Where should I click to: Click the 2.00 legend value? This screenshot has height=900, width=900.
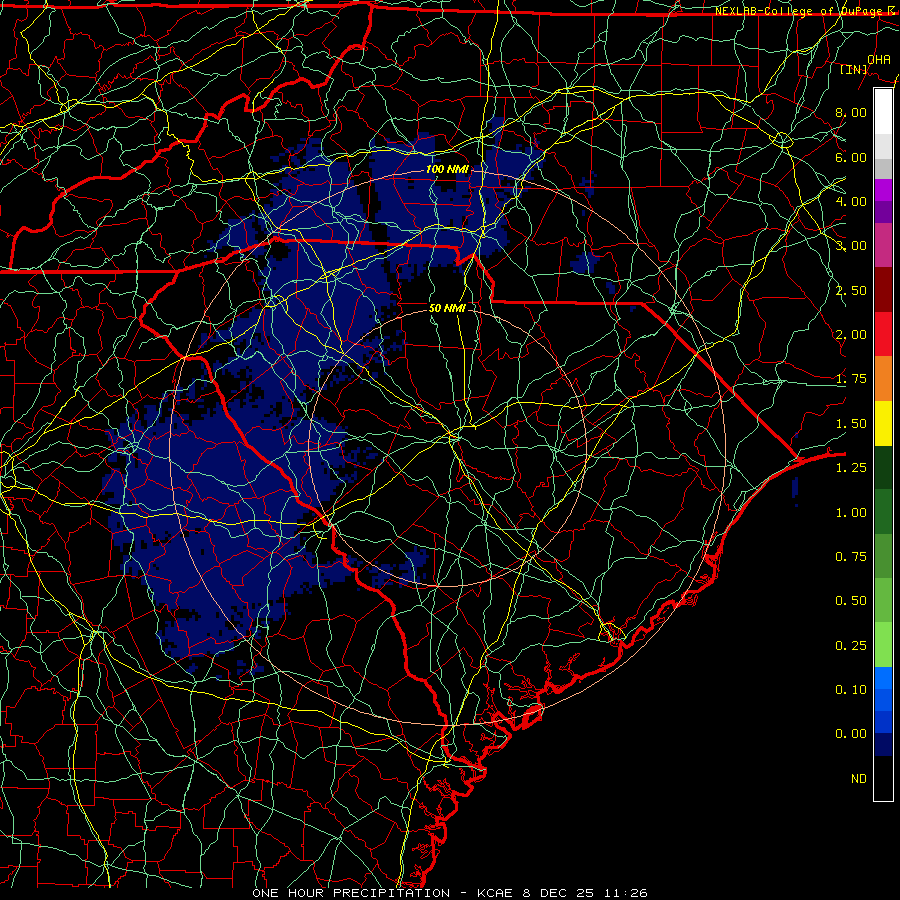coord(851,335)
